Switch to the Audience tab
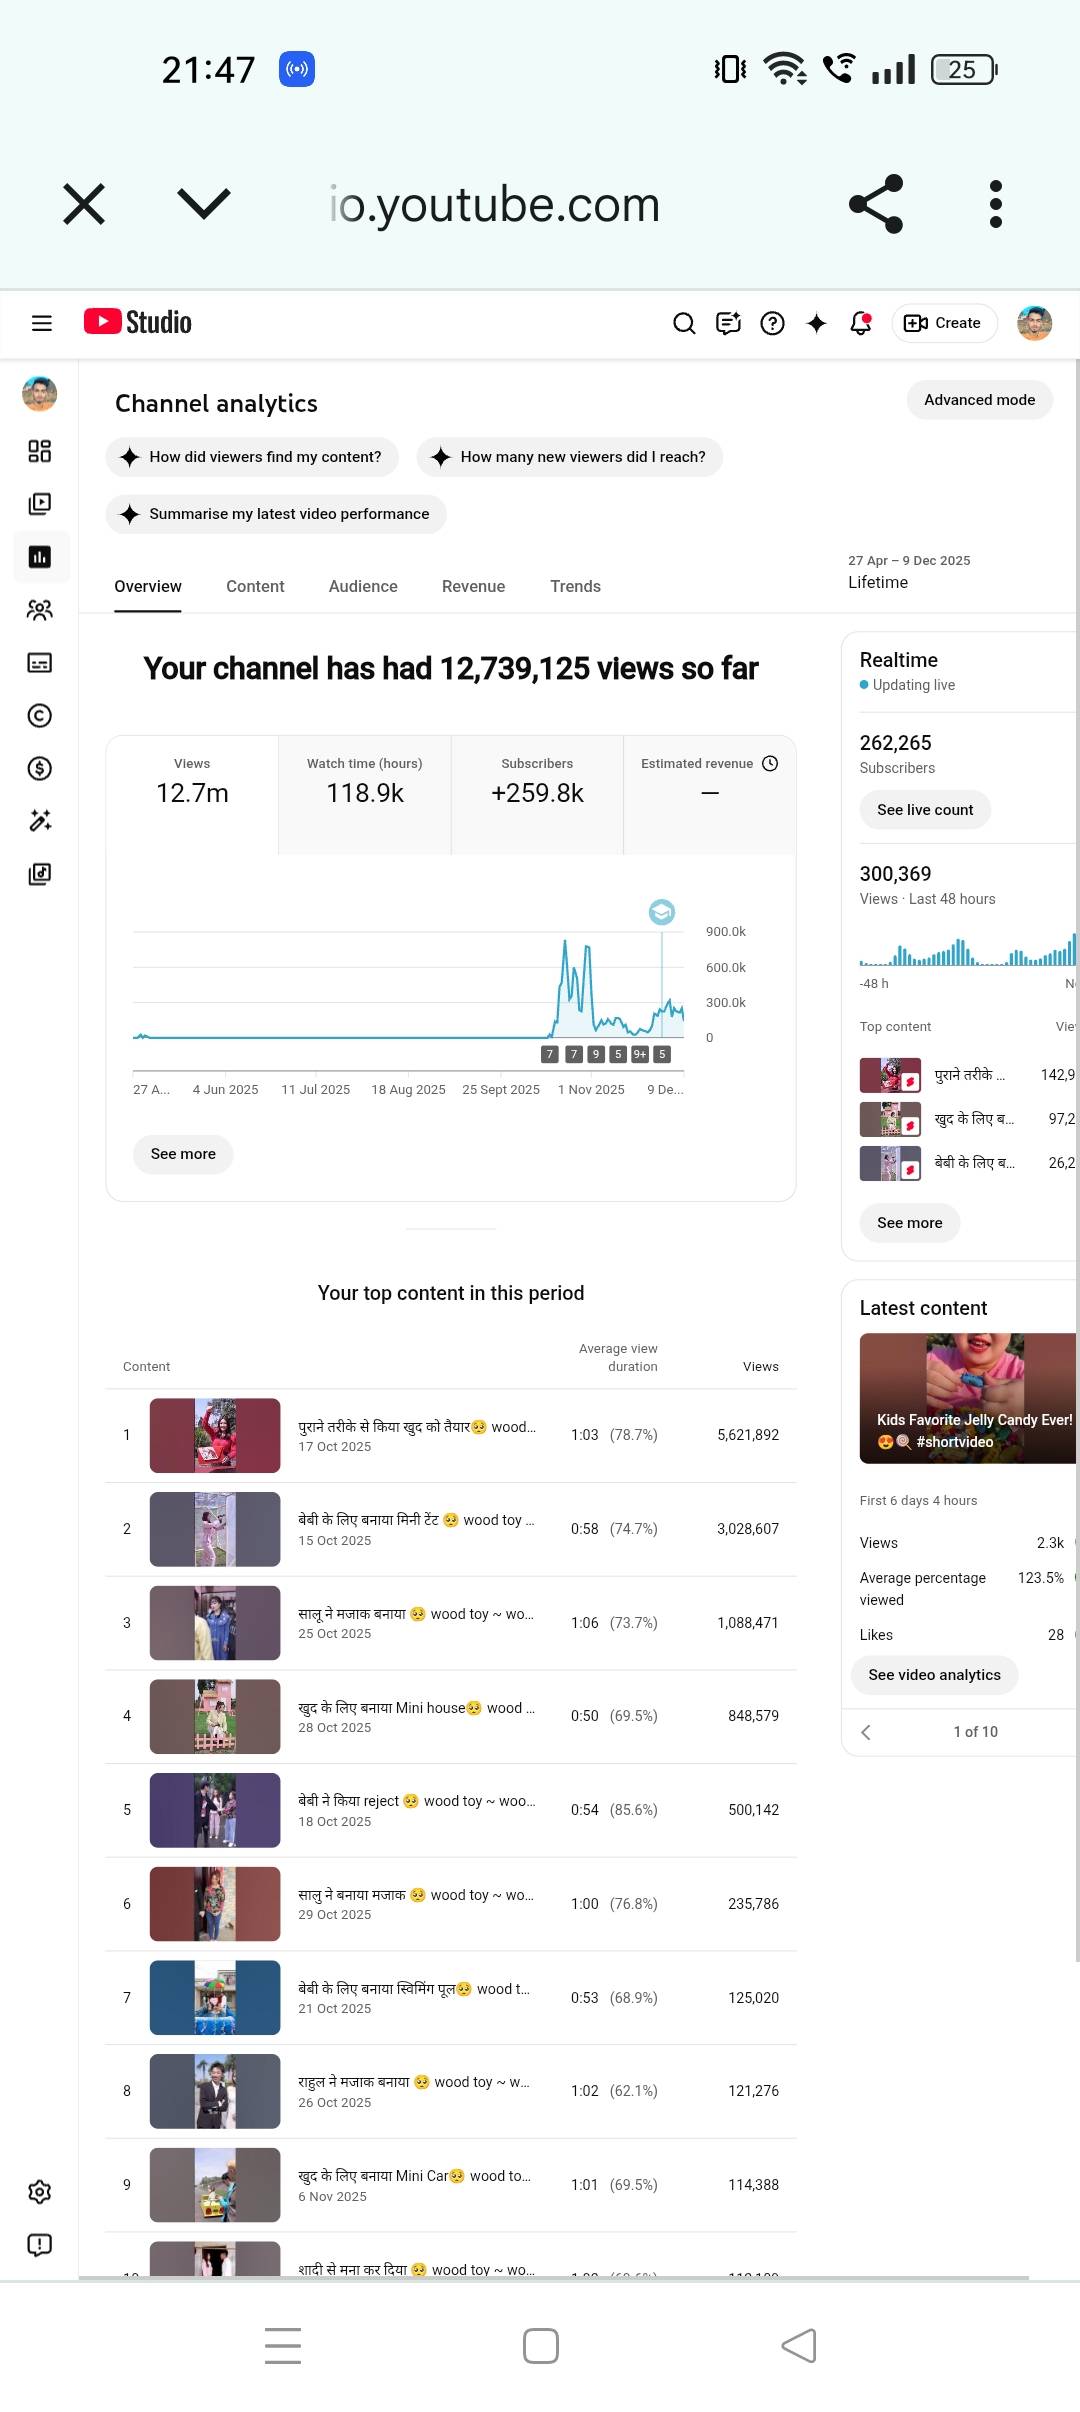1080x2412 pixels. click(363, 587)
